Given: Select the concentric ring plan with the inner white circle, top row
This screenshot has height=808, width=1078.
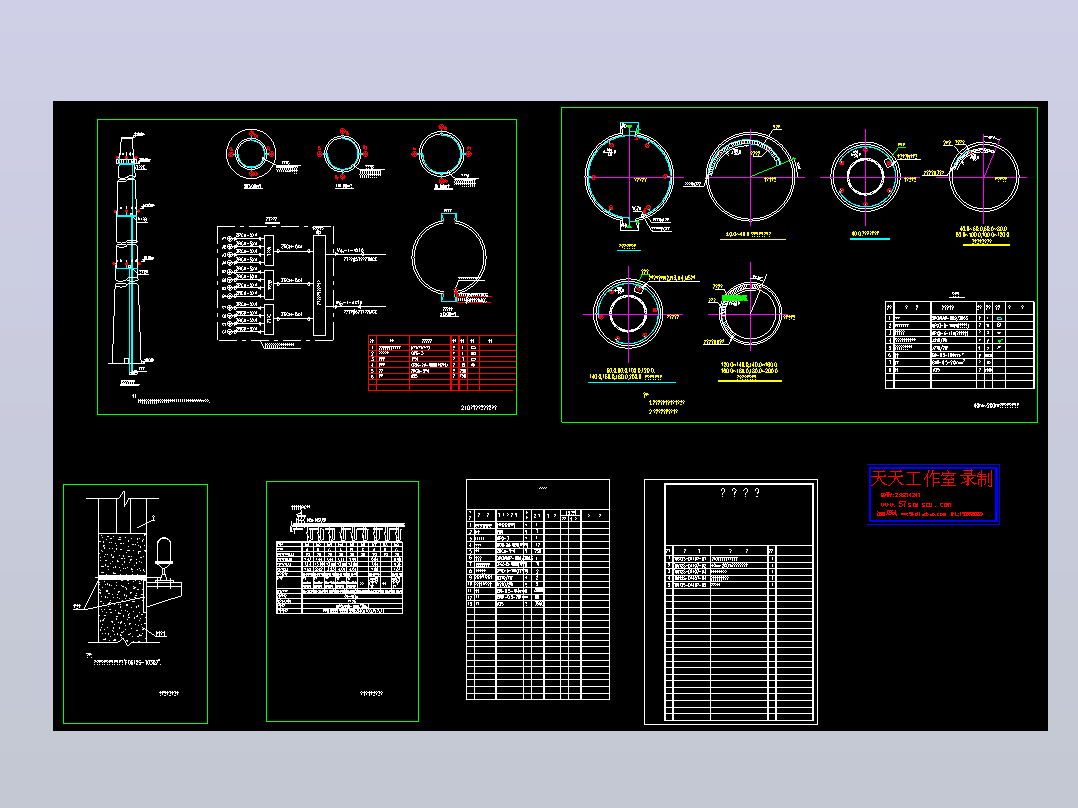Looking at the screenshot, I should coord(865,177).
